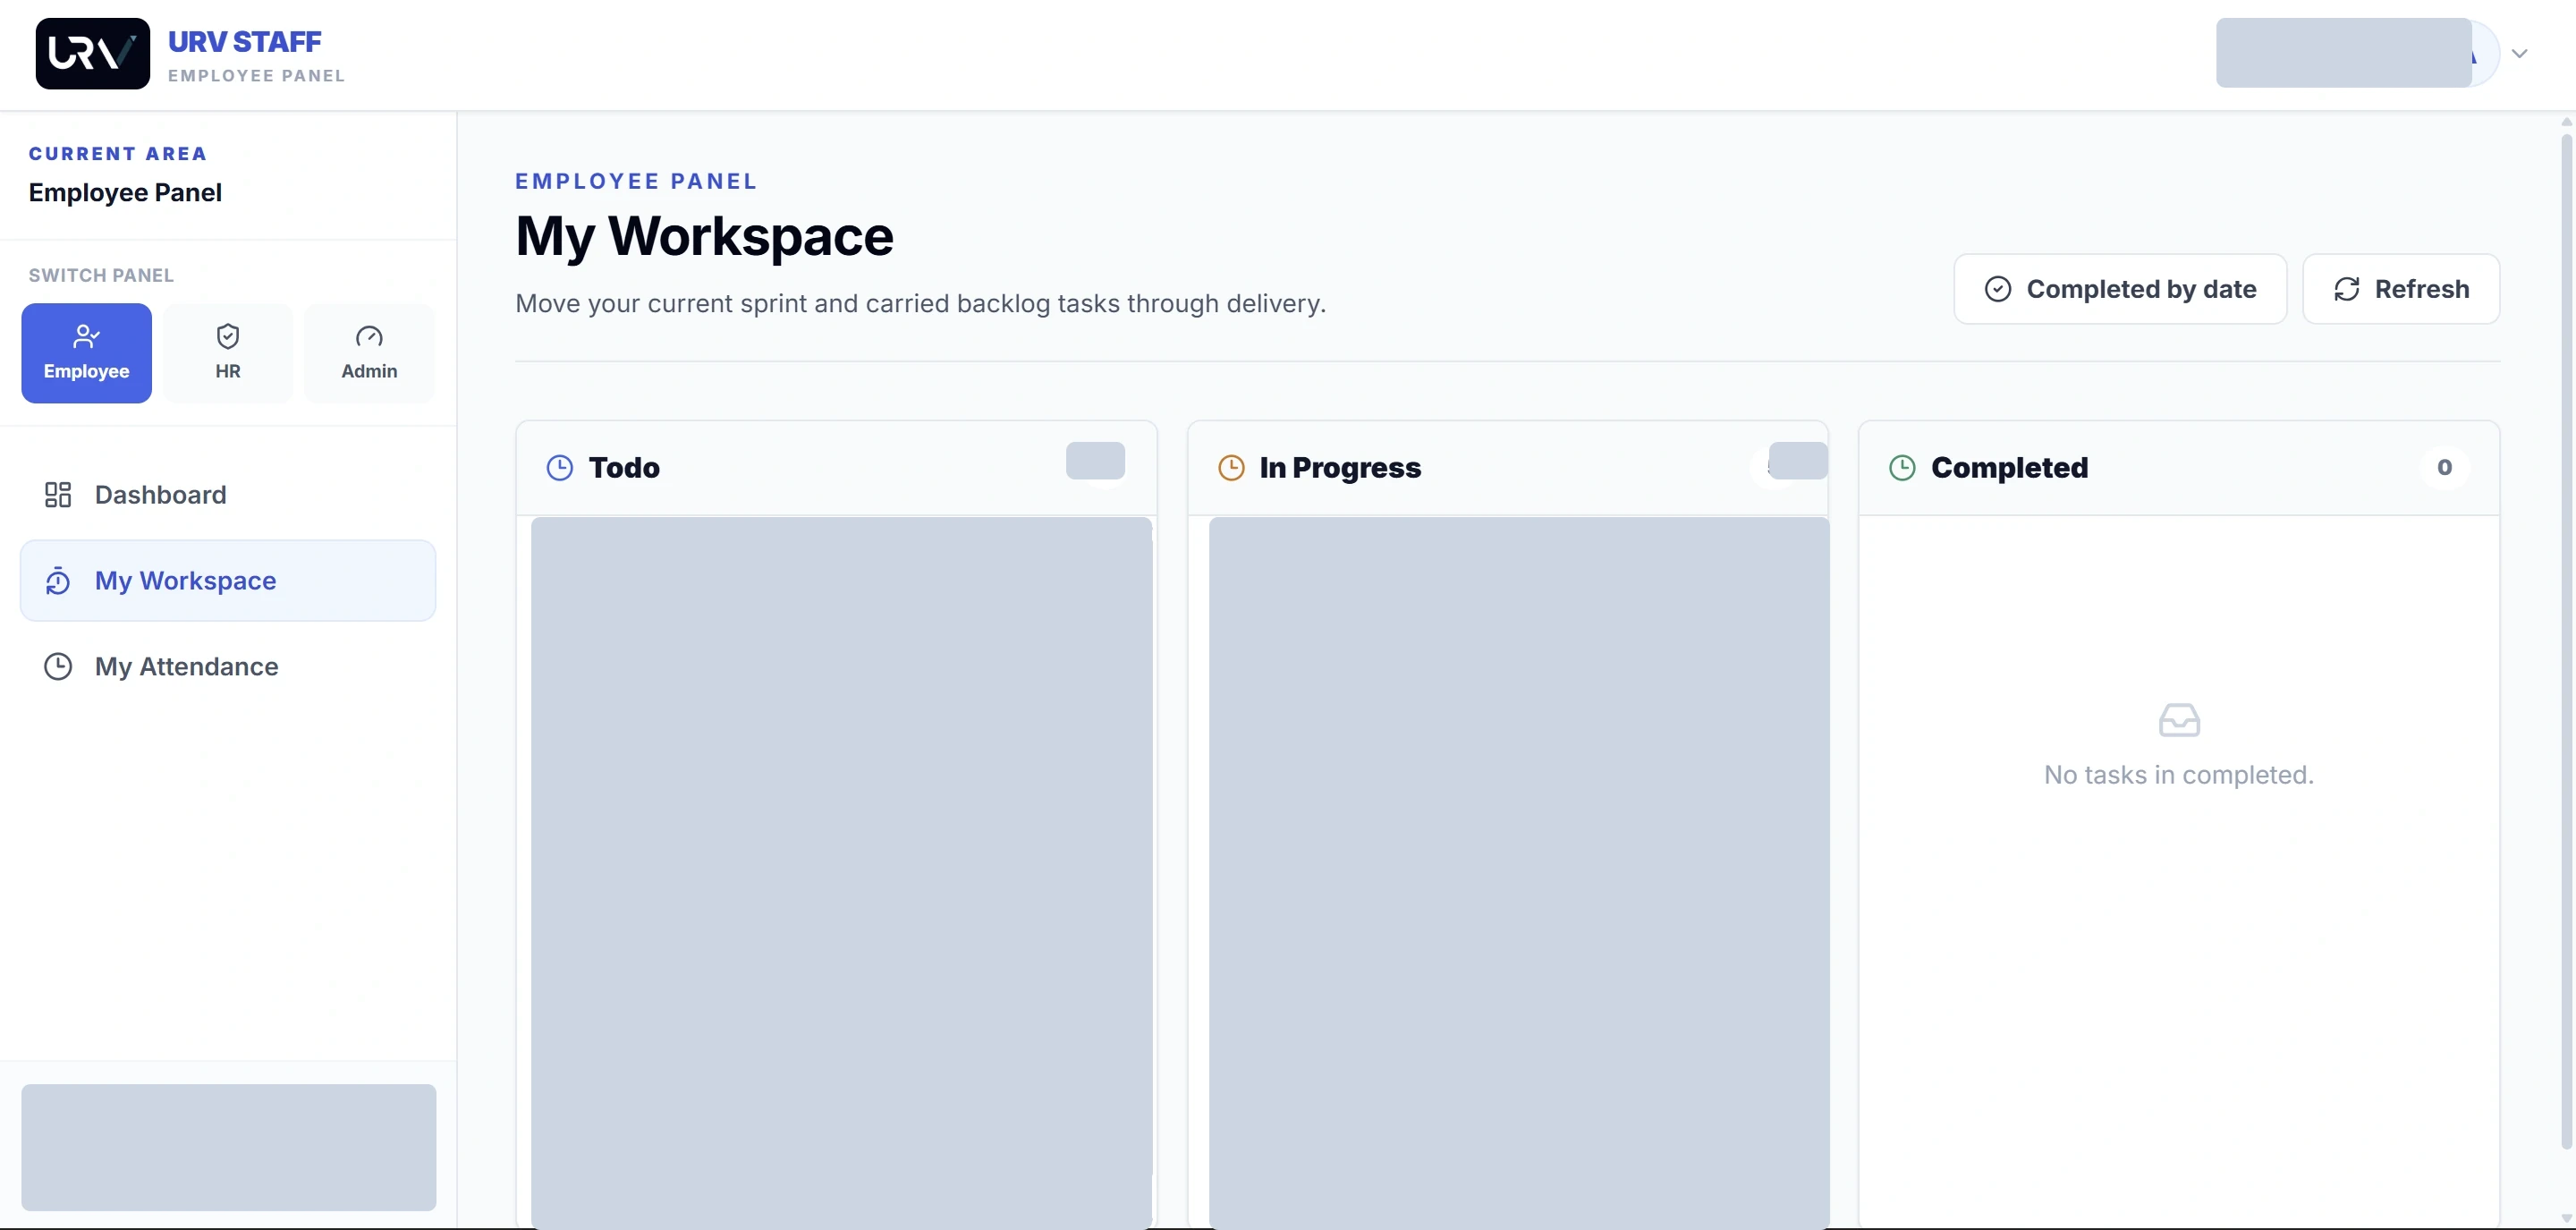The width and height of the screenshot is (2576, 1230).
Task: Click Completed by date button
Action: coord(2120,289)
